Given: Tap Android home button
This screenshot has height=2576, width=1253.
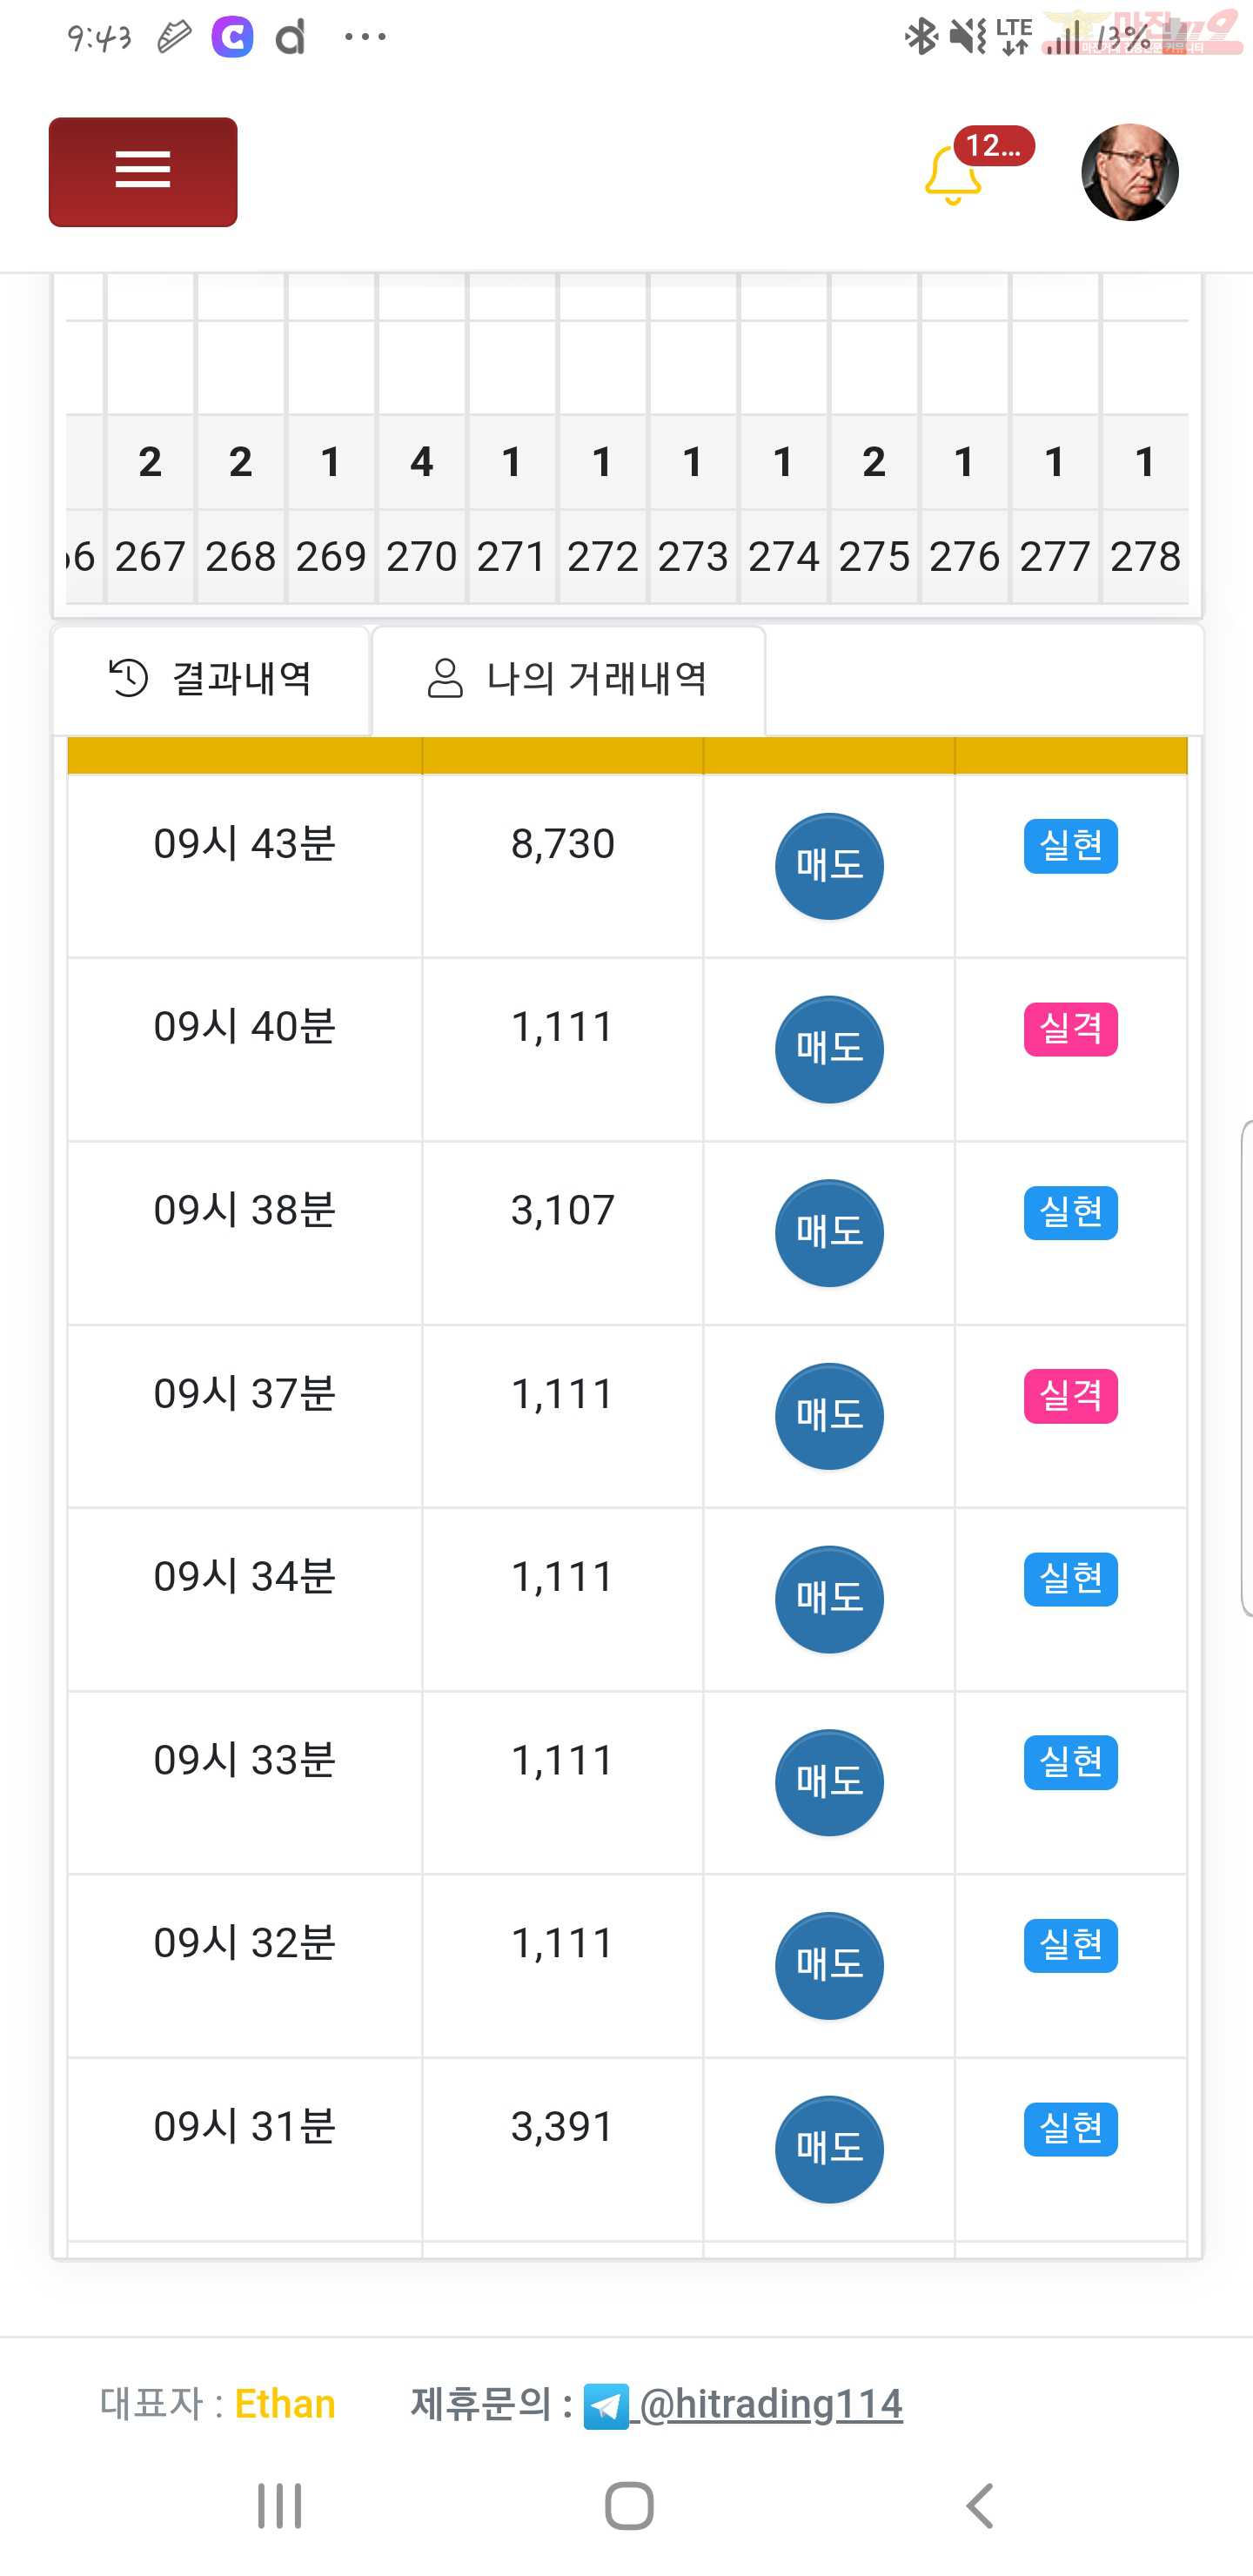Looking at the screenshot, I should coord(629,2506).
